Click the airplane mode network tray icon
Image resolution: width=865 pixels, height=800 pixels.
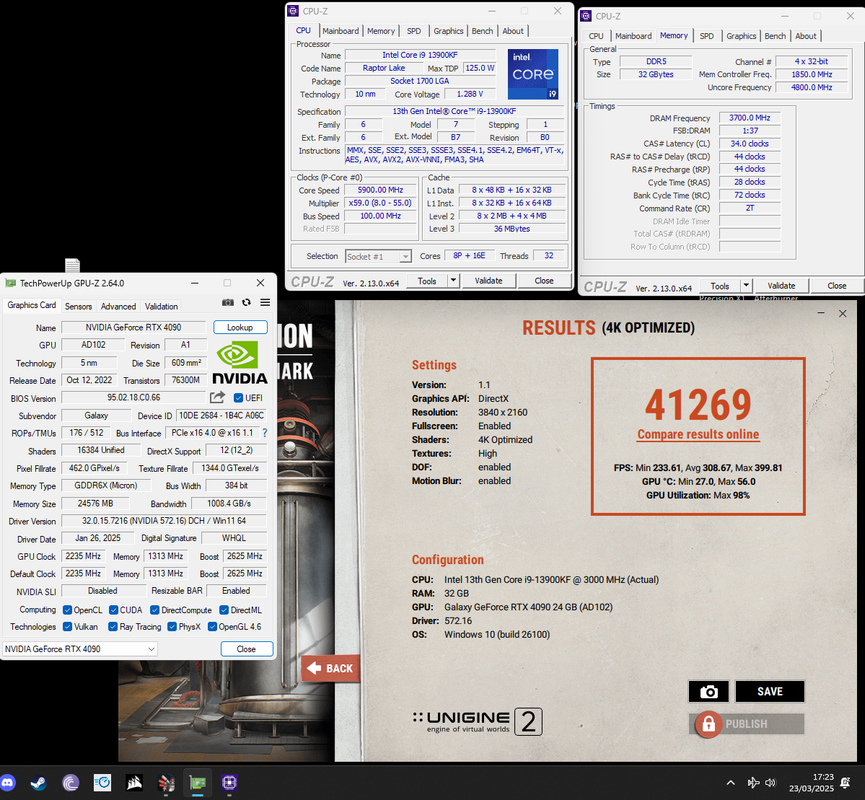(752, 782)
